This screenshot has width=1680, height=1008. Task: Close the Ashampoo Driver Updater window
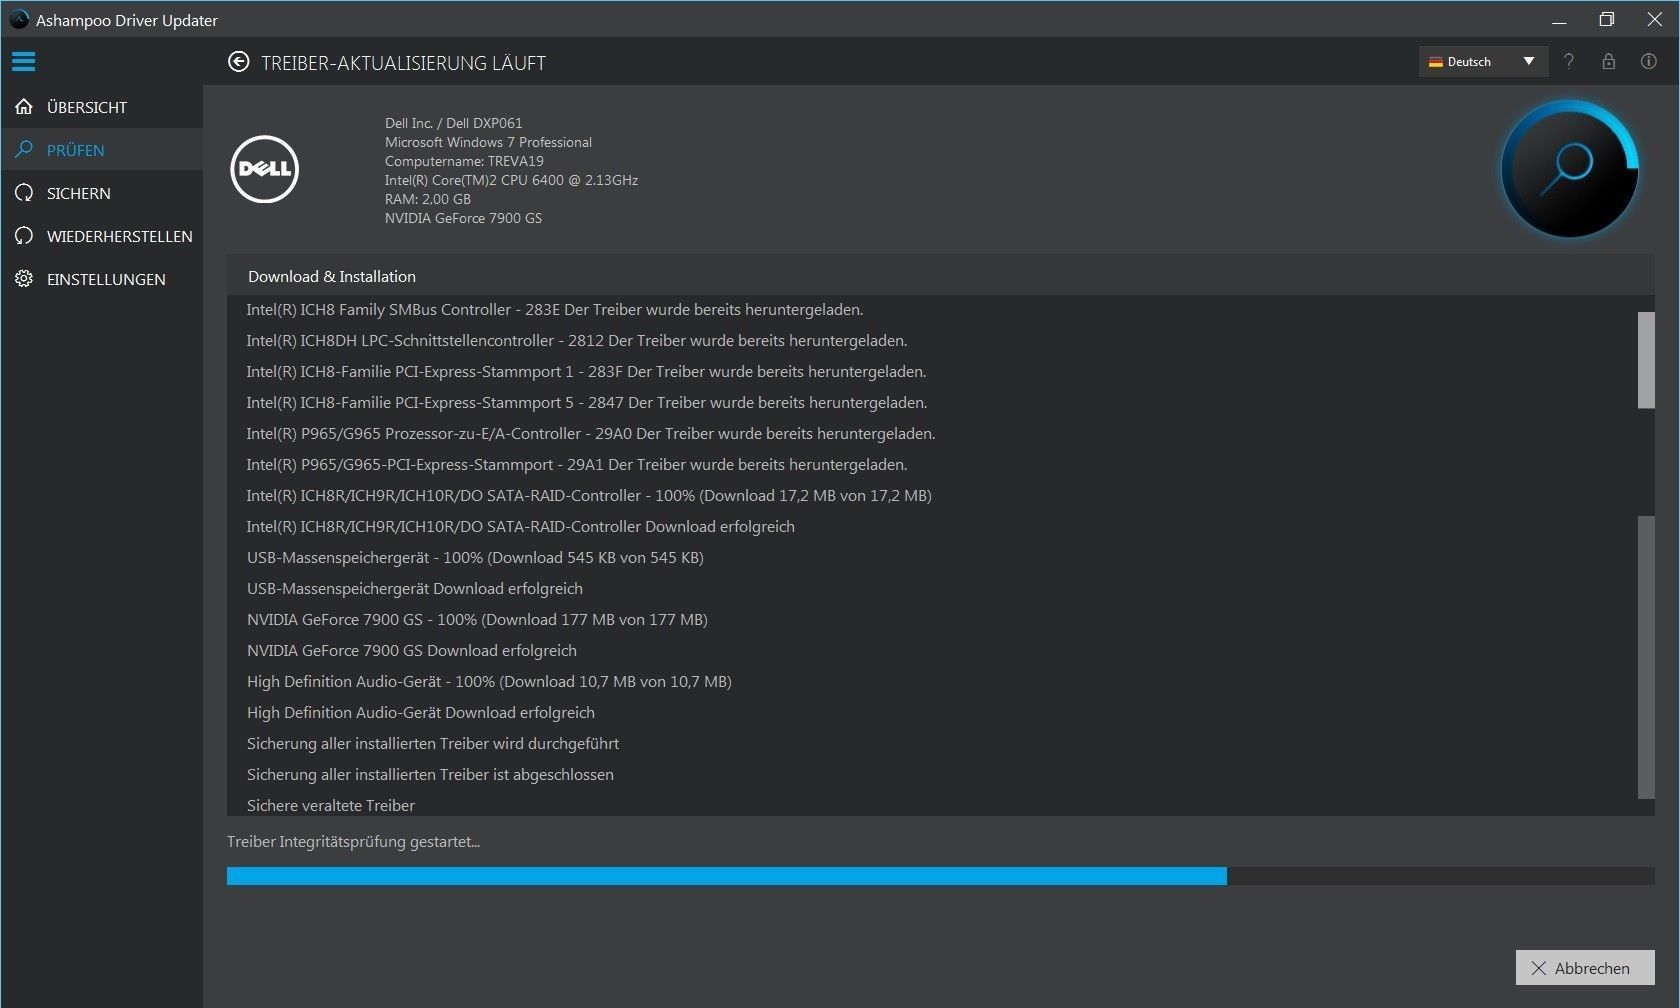(1655, 20)
